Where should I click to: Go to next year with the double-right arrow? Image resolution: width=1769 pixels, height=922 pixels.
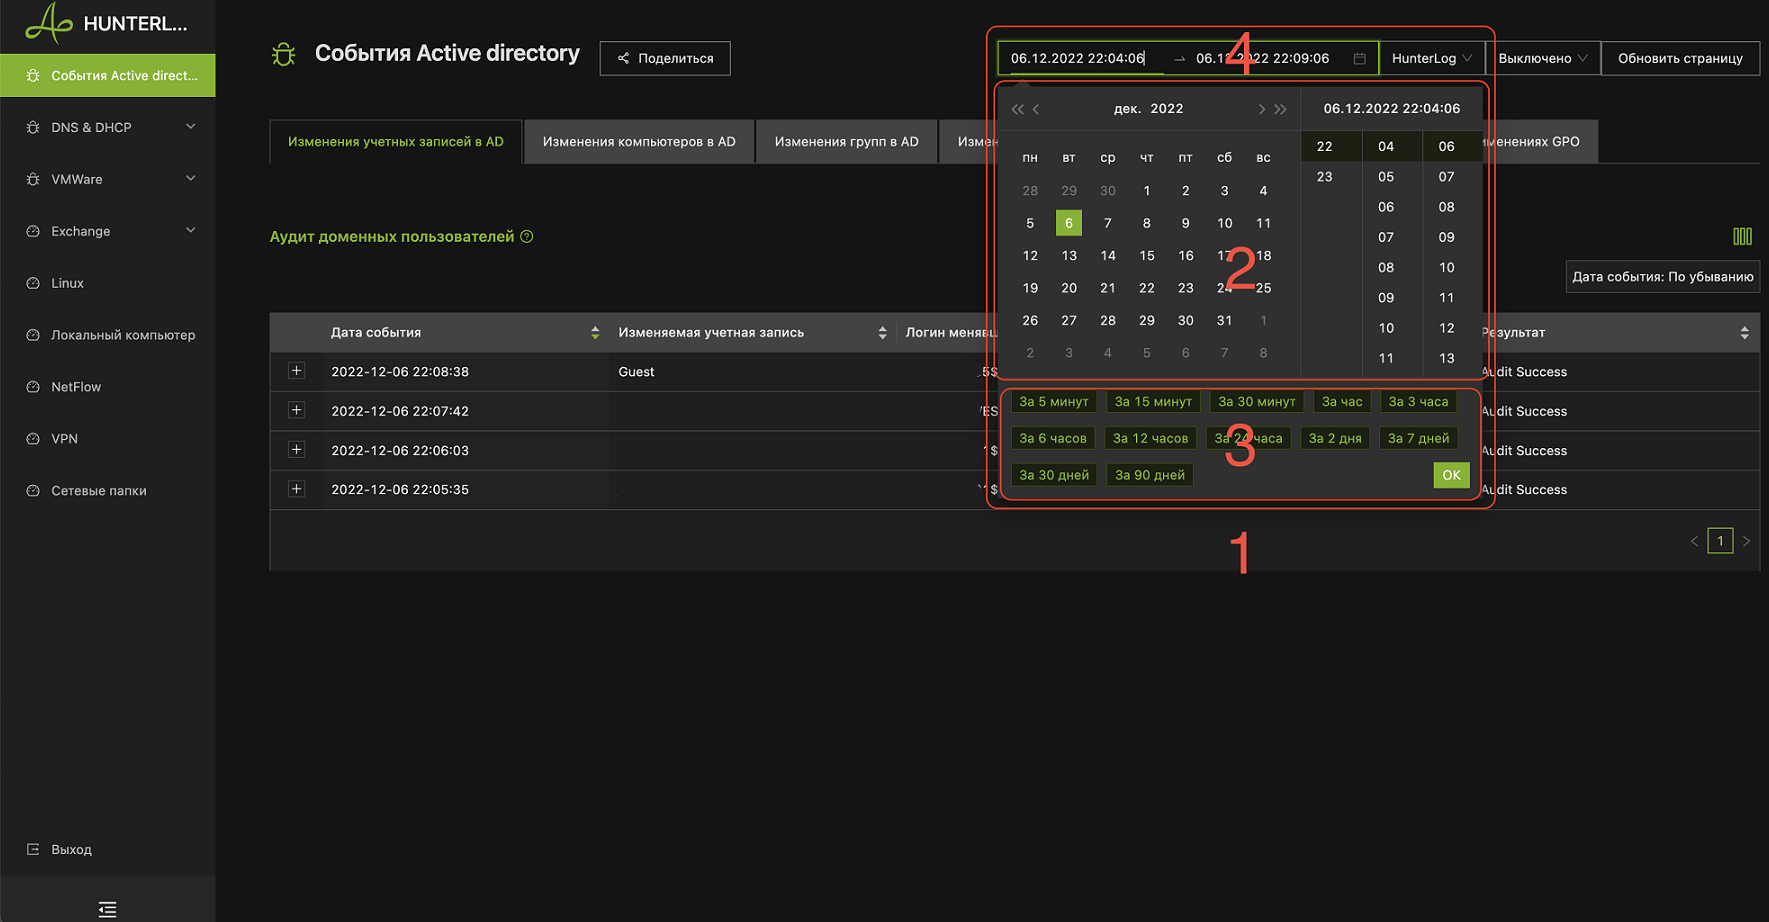[x=1280, y=109]
